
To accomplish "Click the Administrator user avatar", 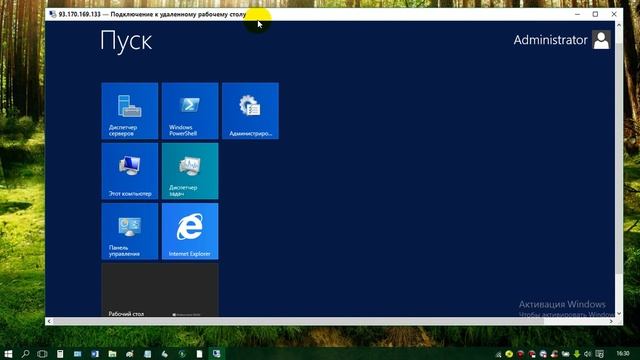I will pyautogui.click(x=601, y=40).
